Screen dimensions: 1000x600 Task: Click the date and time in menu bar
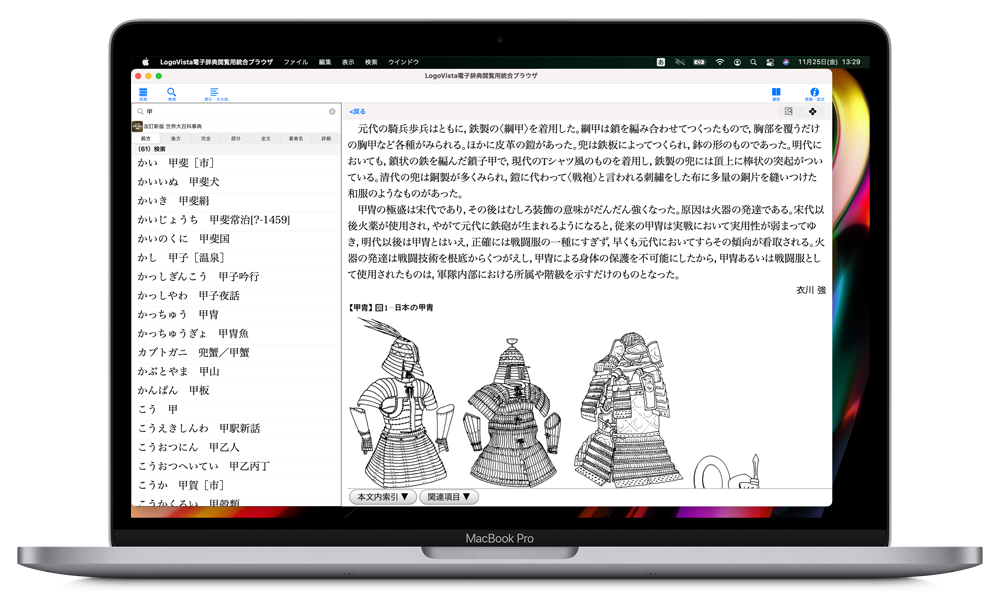829,62
